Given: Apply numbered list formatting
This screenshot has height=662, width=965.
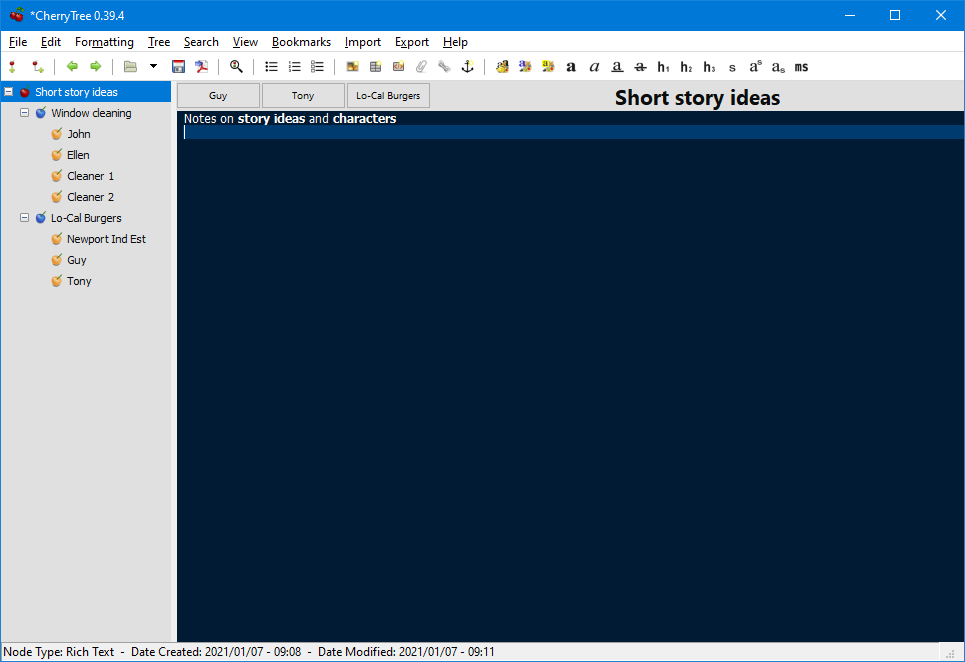Looking at the screenshot, I should [295, 66].
